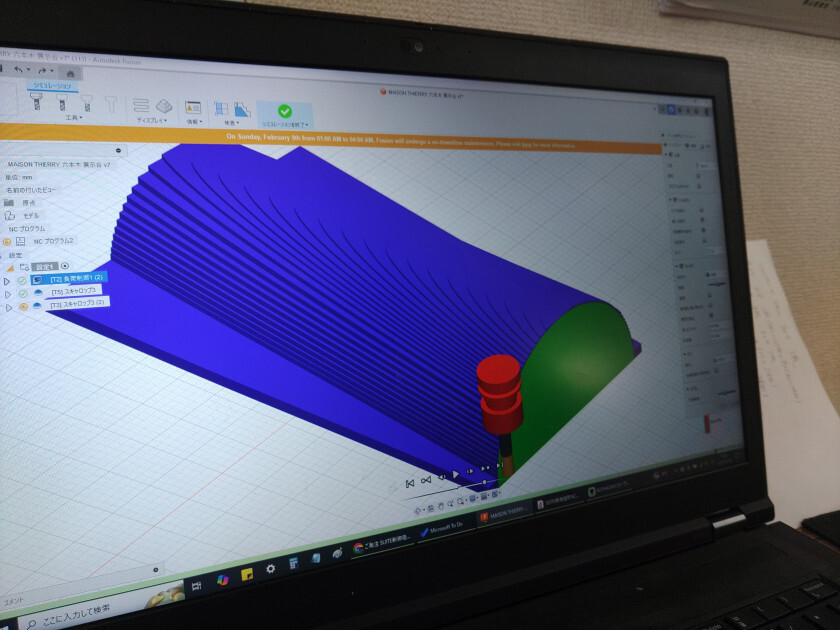Select the シミュレーション ribbon tab
Screen dimensions: 840x630
[x=48, y=86]
